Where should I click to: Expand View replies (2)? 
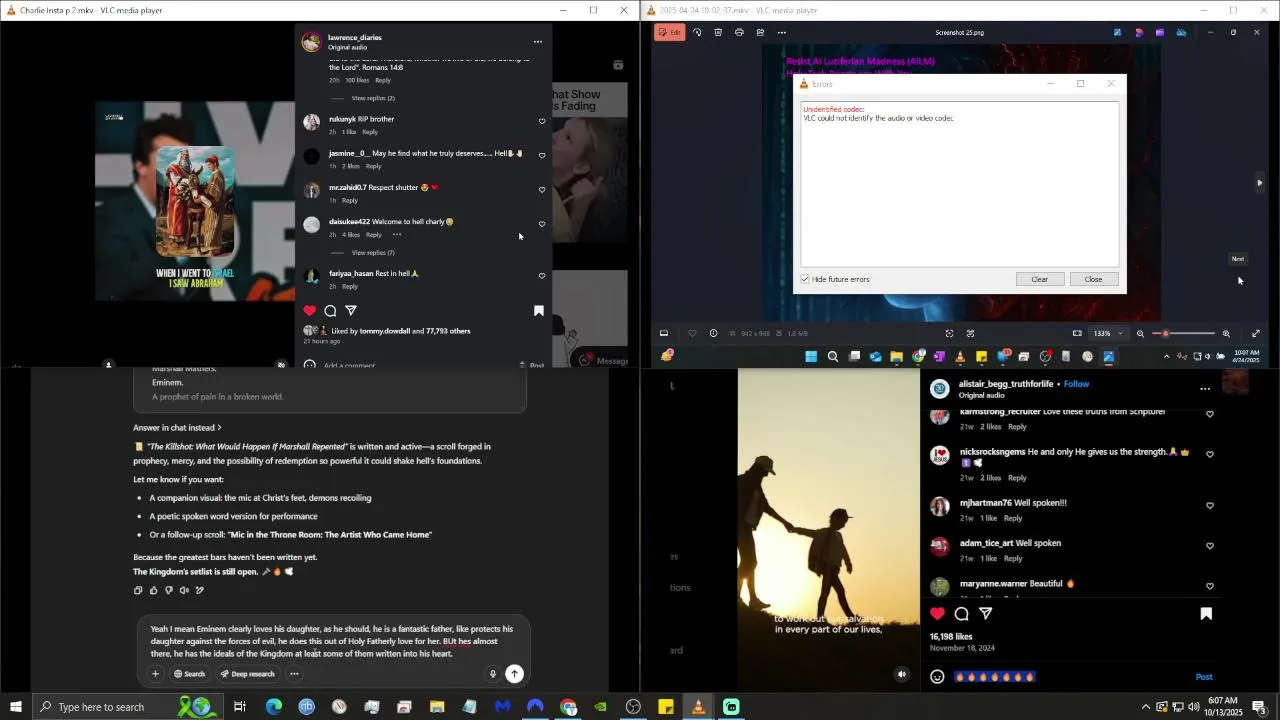tap(373, 98)
